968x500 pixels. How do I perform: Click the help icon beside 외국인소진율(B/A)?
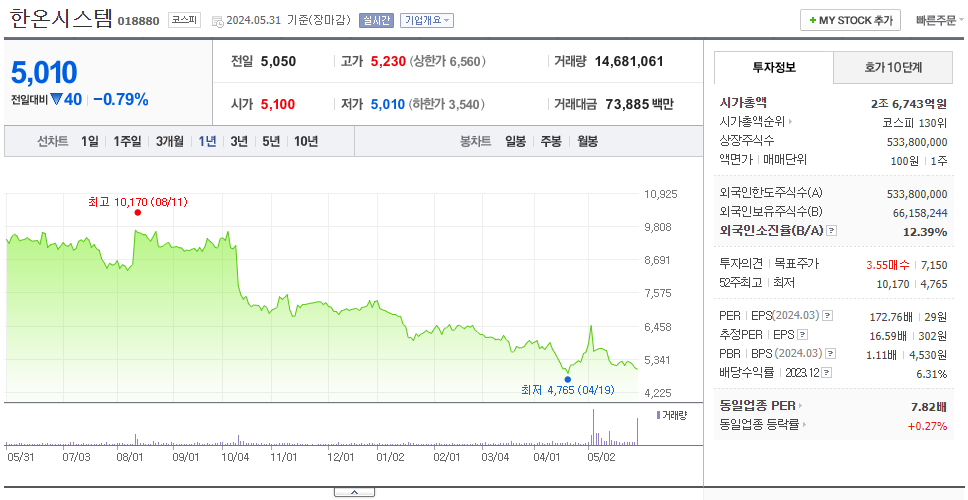click(x=832, y=230)
